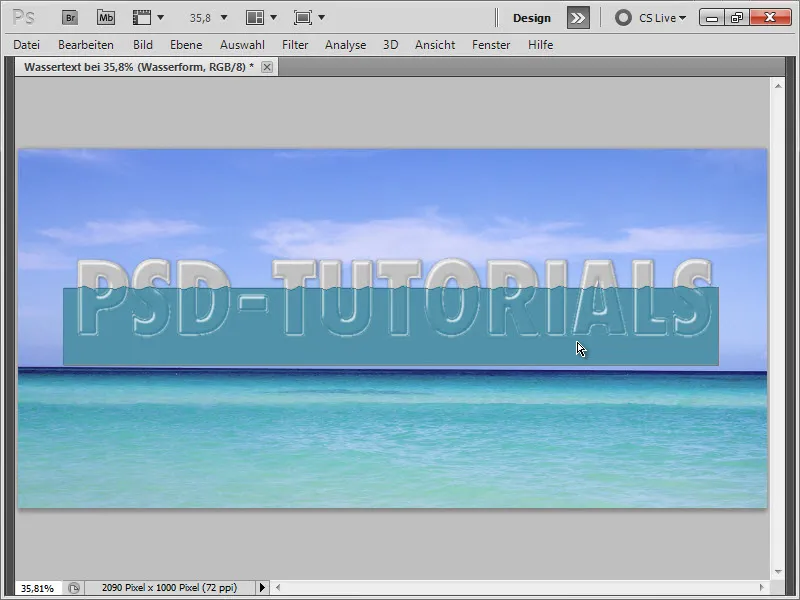Open the Ansicht menu
This screenshot has height=600, width=800.
coord(435,45)
